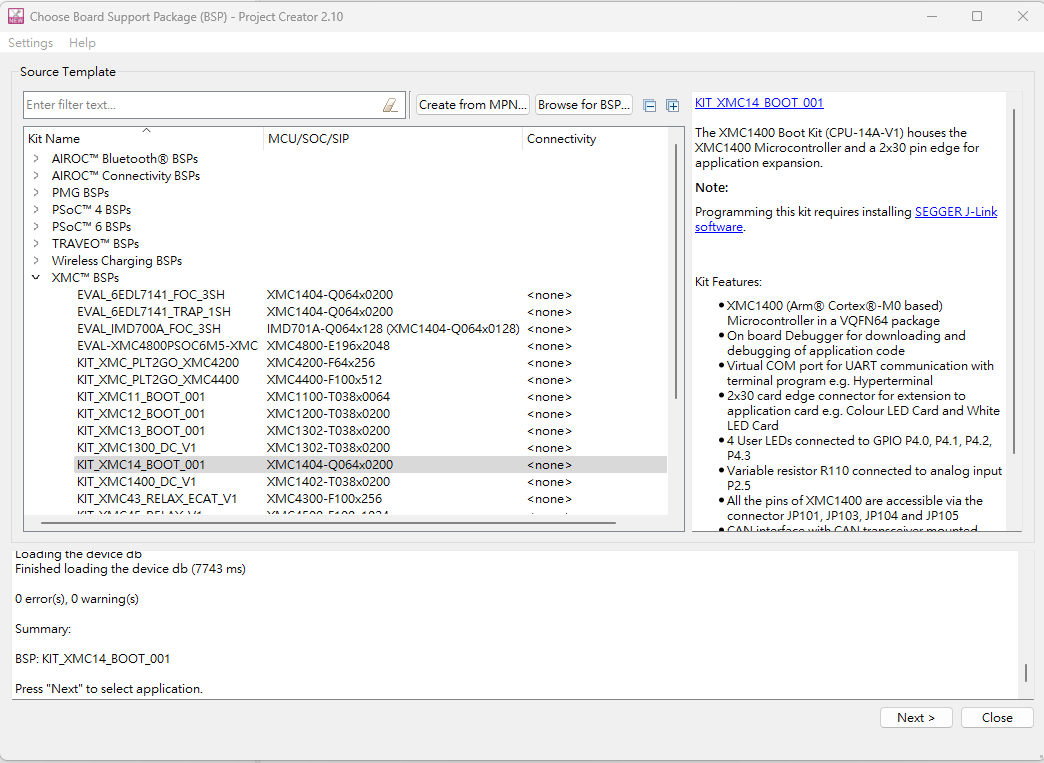The width and height of the screenshot is (1044, 763).
Task: Click the kit list horizontal scrollbar
Action: (x=328, y=521)
